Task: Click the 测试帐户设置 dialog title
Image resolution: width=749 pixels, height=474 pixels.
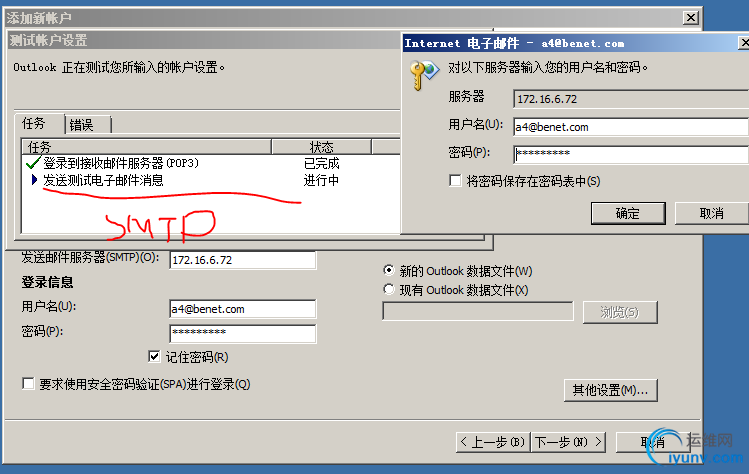Action: (x=48, y=40)
